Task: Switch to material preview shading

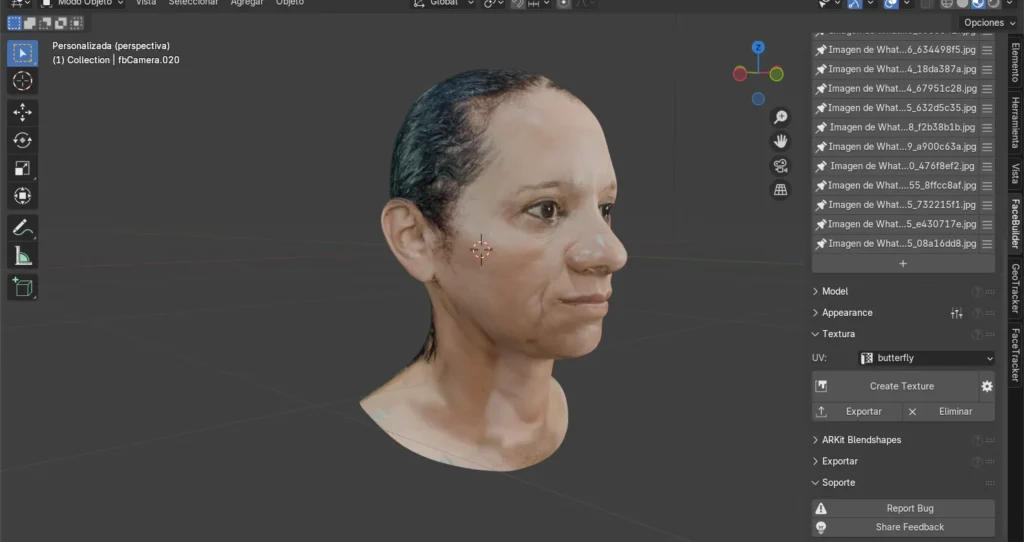Action: (978, 3)
